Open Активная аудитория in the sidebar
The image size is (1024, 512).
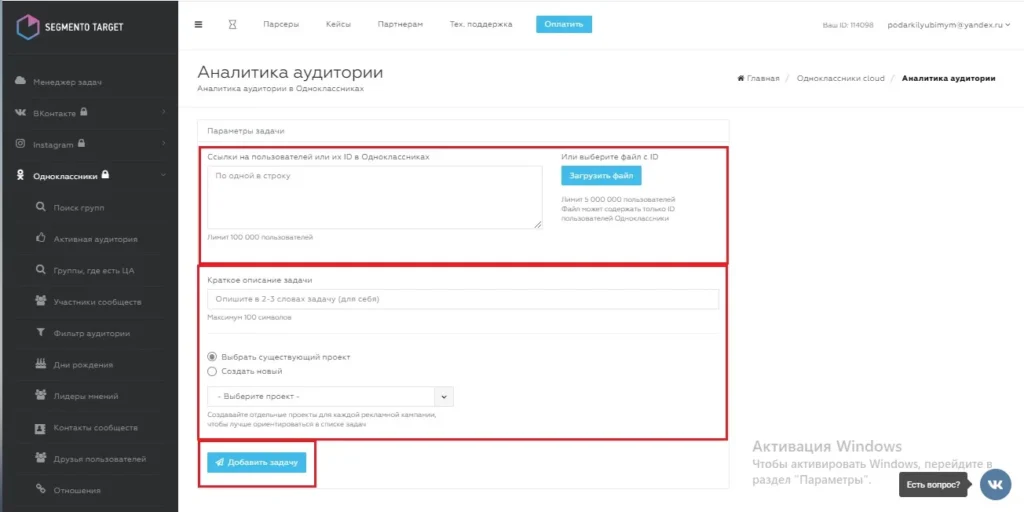(x=95, y=239)
